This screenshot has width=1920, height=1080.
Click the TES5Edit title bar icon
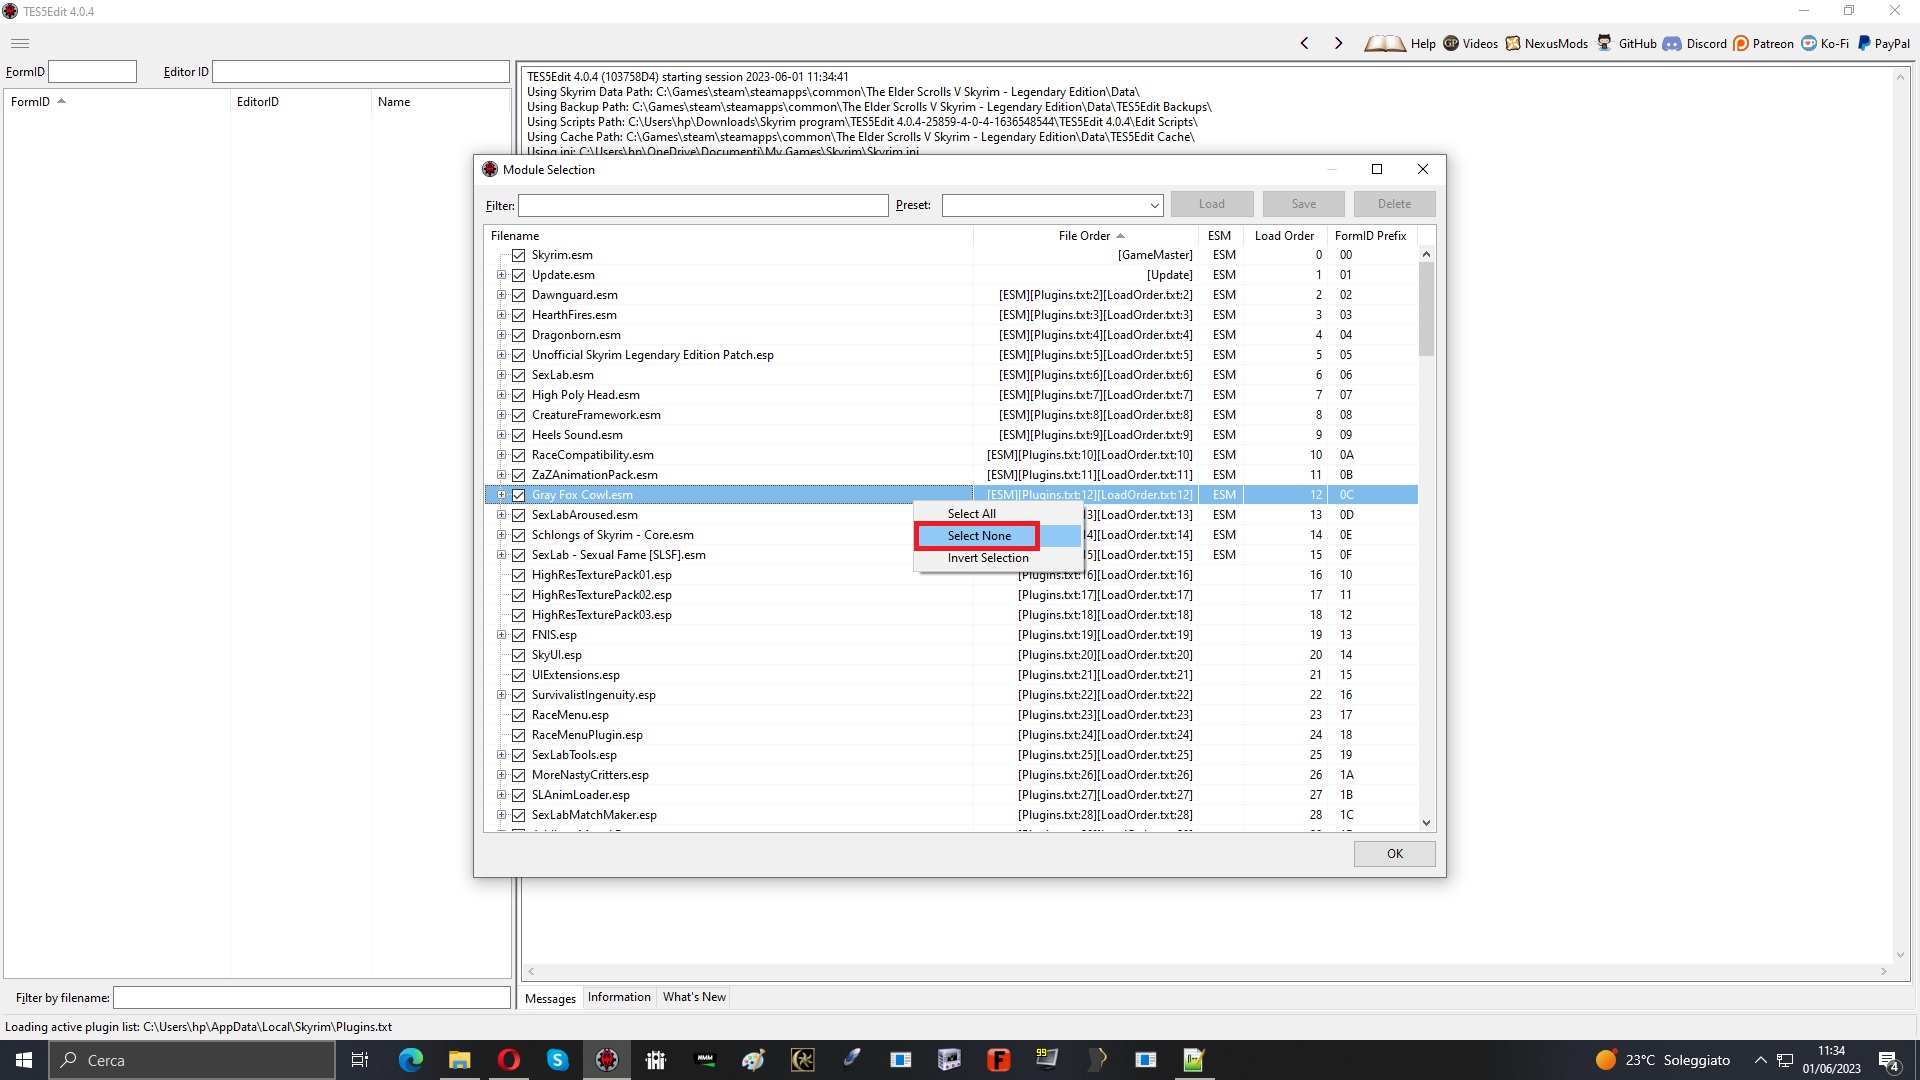[x=10, y=11]
